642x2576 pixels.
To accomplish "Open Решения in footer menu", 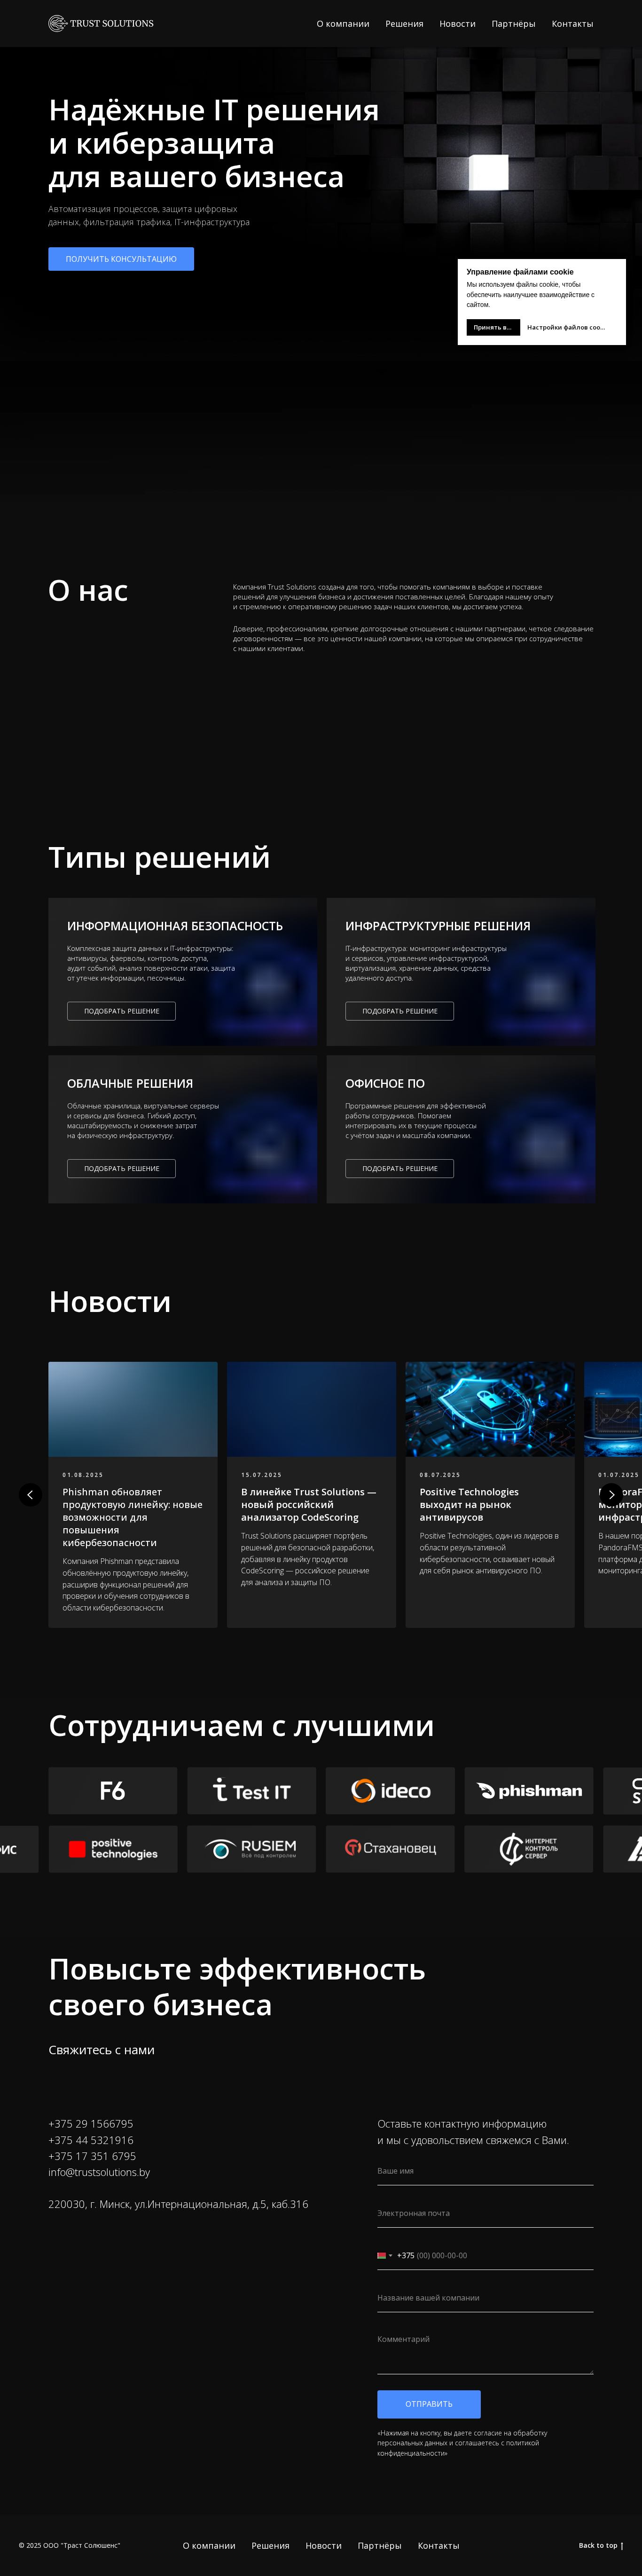I will point(270,2545).
